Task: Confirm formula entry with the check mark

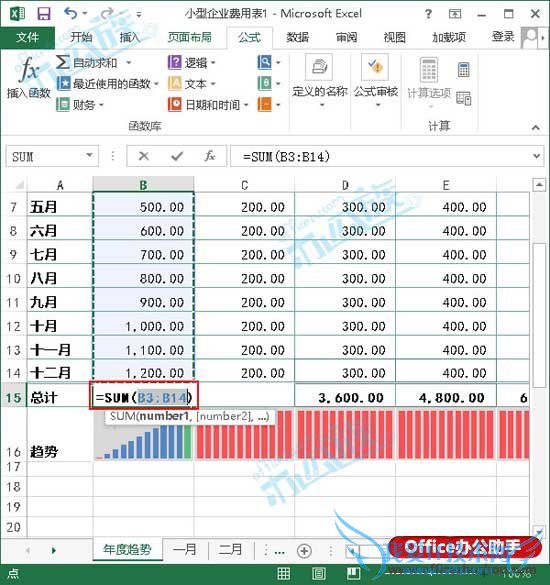Action: [x=177, y=156]
